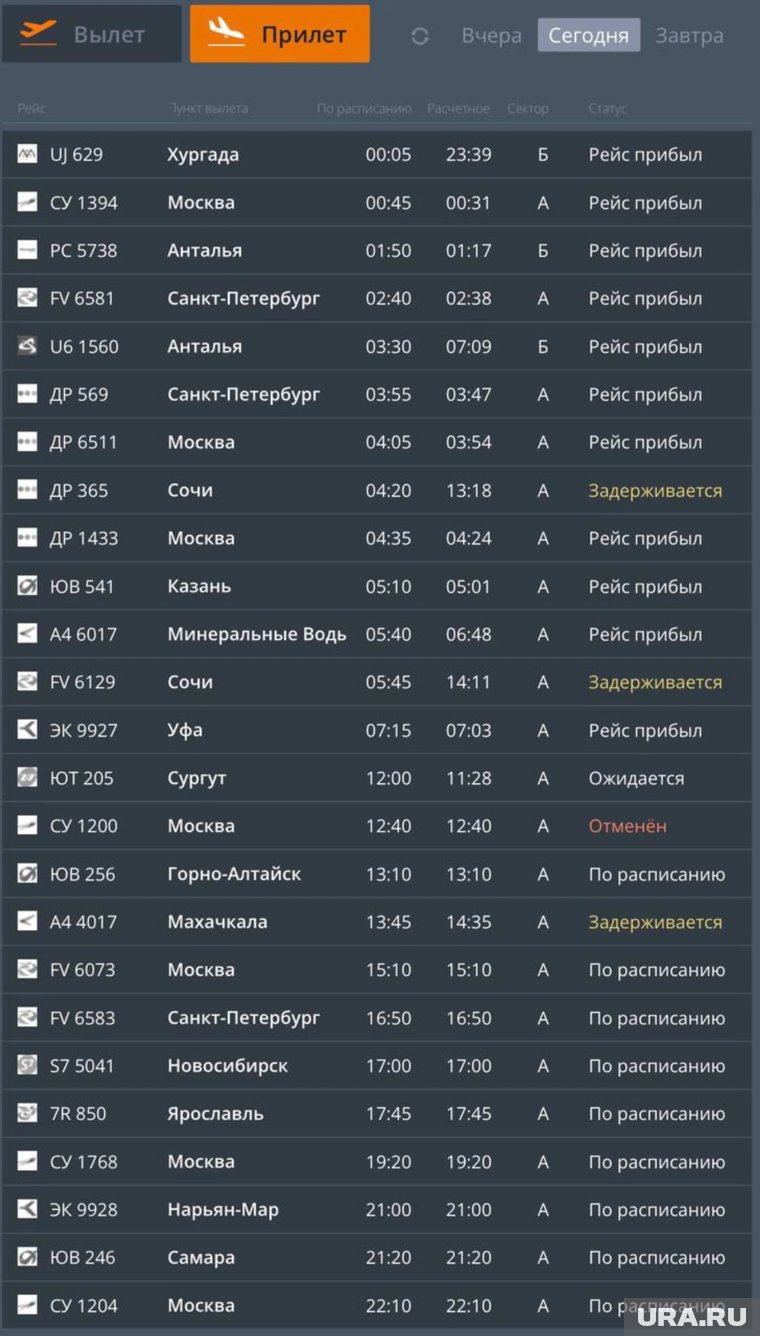The image size is (760, 1336).
Task: Click the refresh icon beside Вчера
Action: (420, 36)
